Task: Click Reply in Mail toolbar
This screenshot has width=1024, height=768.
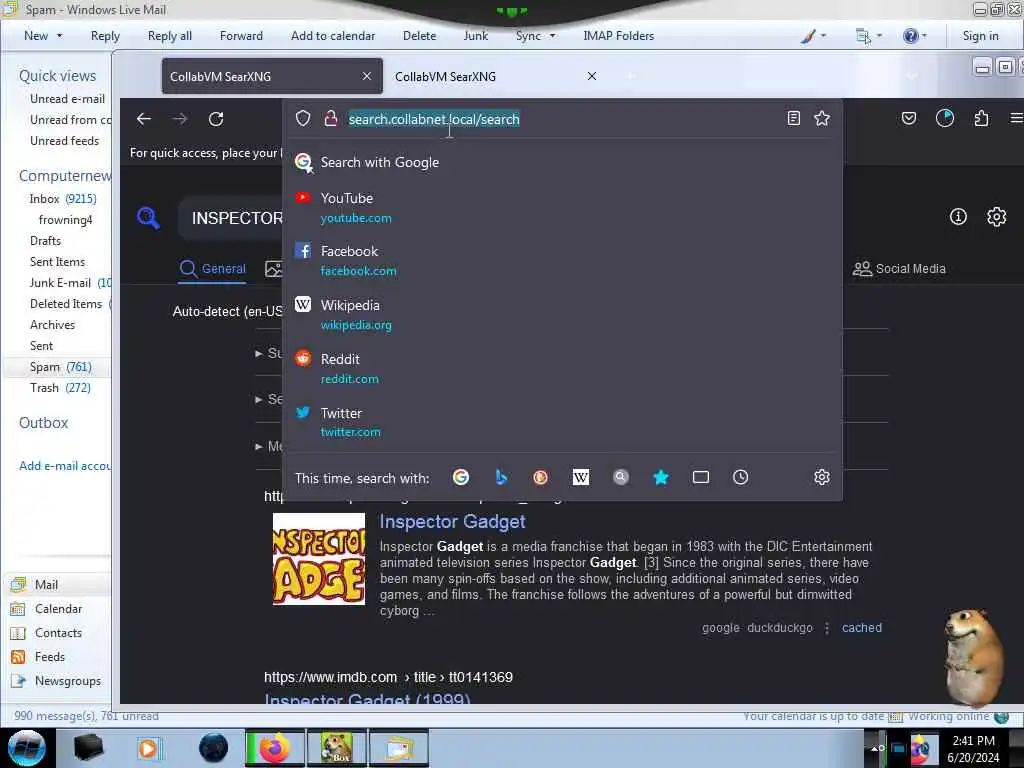Action: [105, 36]
